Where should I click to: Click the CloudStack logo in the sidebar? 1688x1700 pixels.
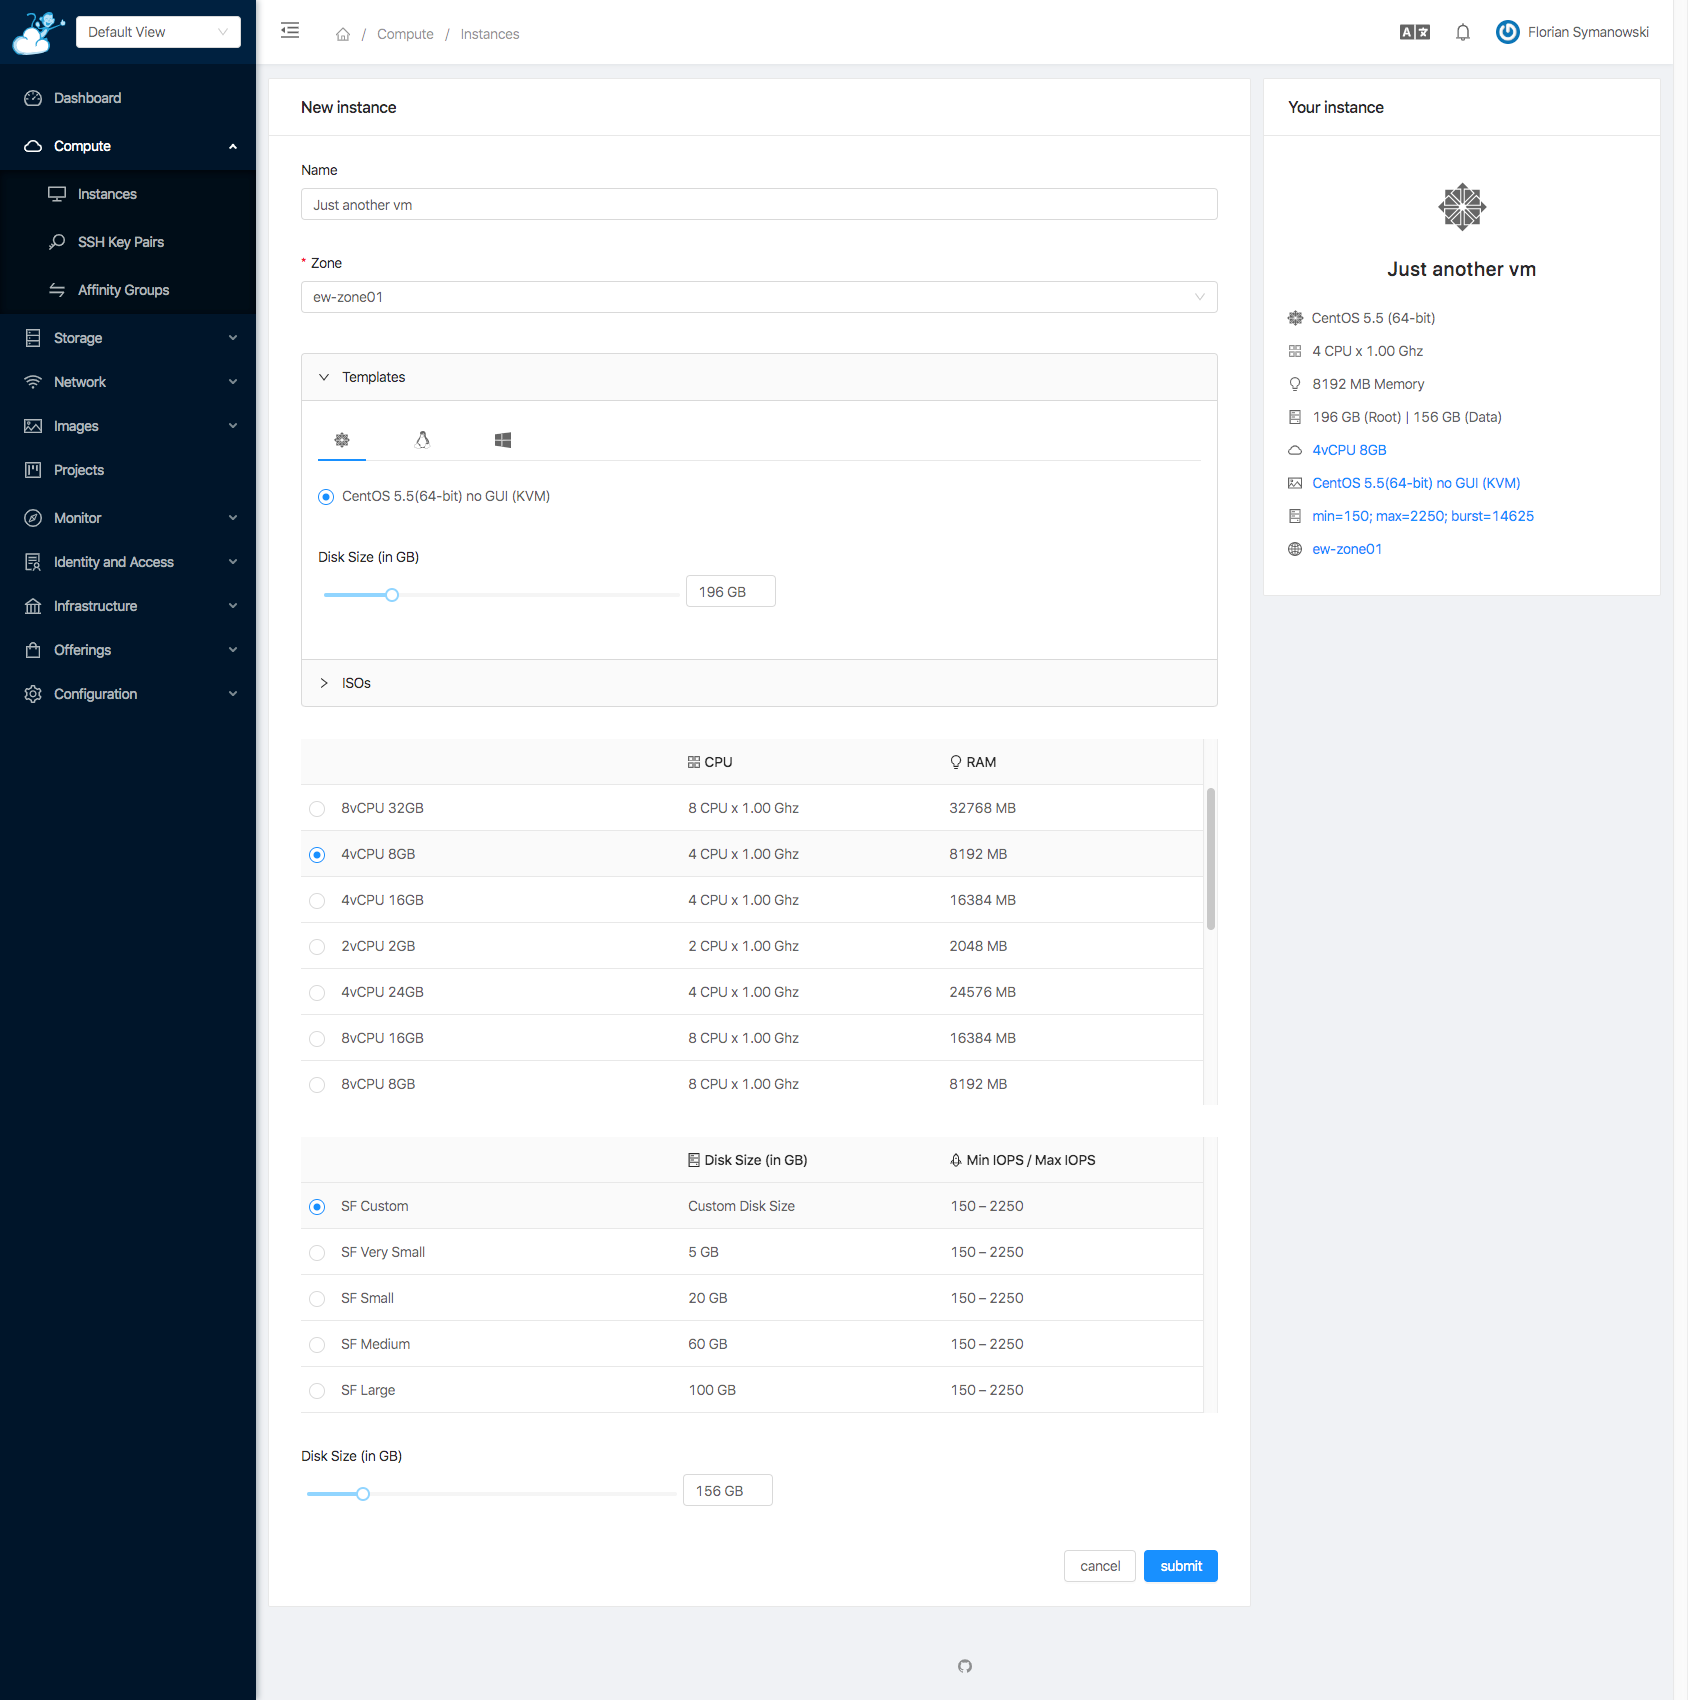[x=38, y=32]
